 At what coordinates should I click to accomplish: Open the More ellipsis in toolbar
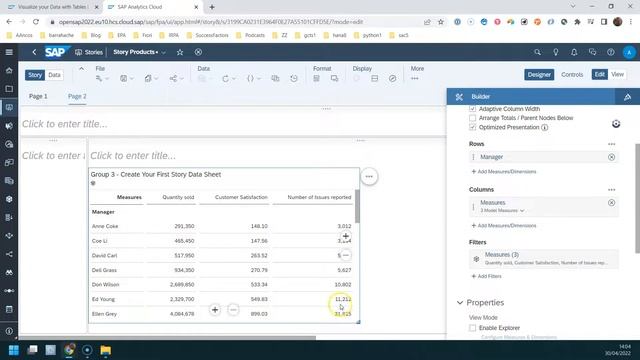pyautogui.click(x=415, y=78)
